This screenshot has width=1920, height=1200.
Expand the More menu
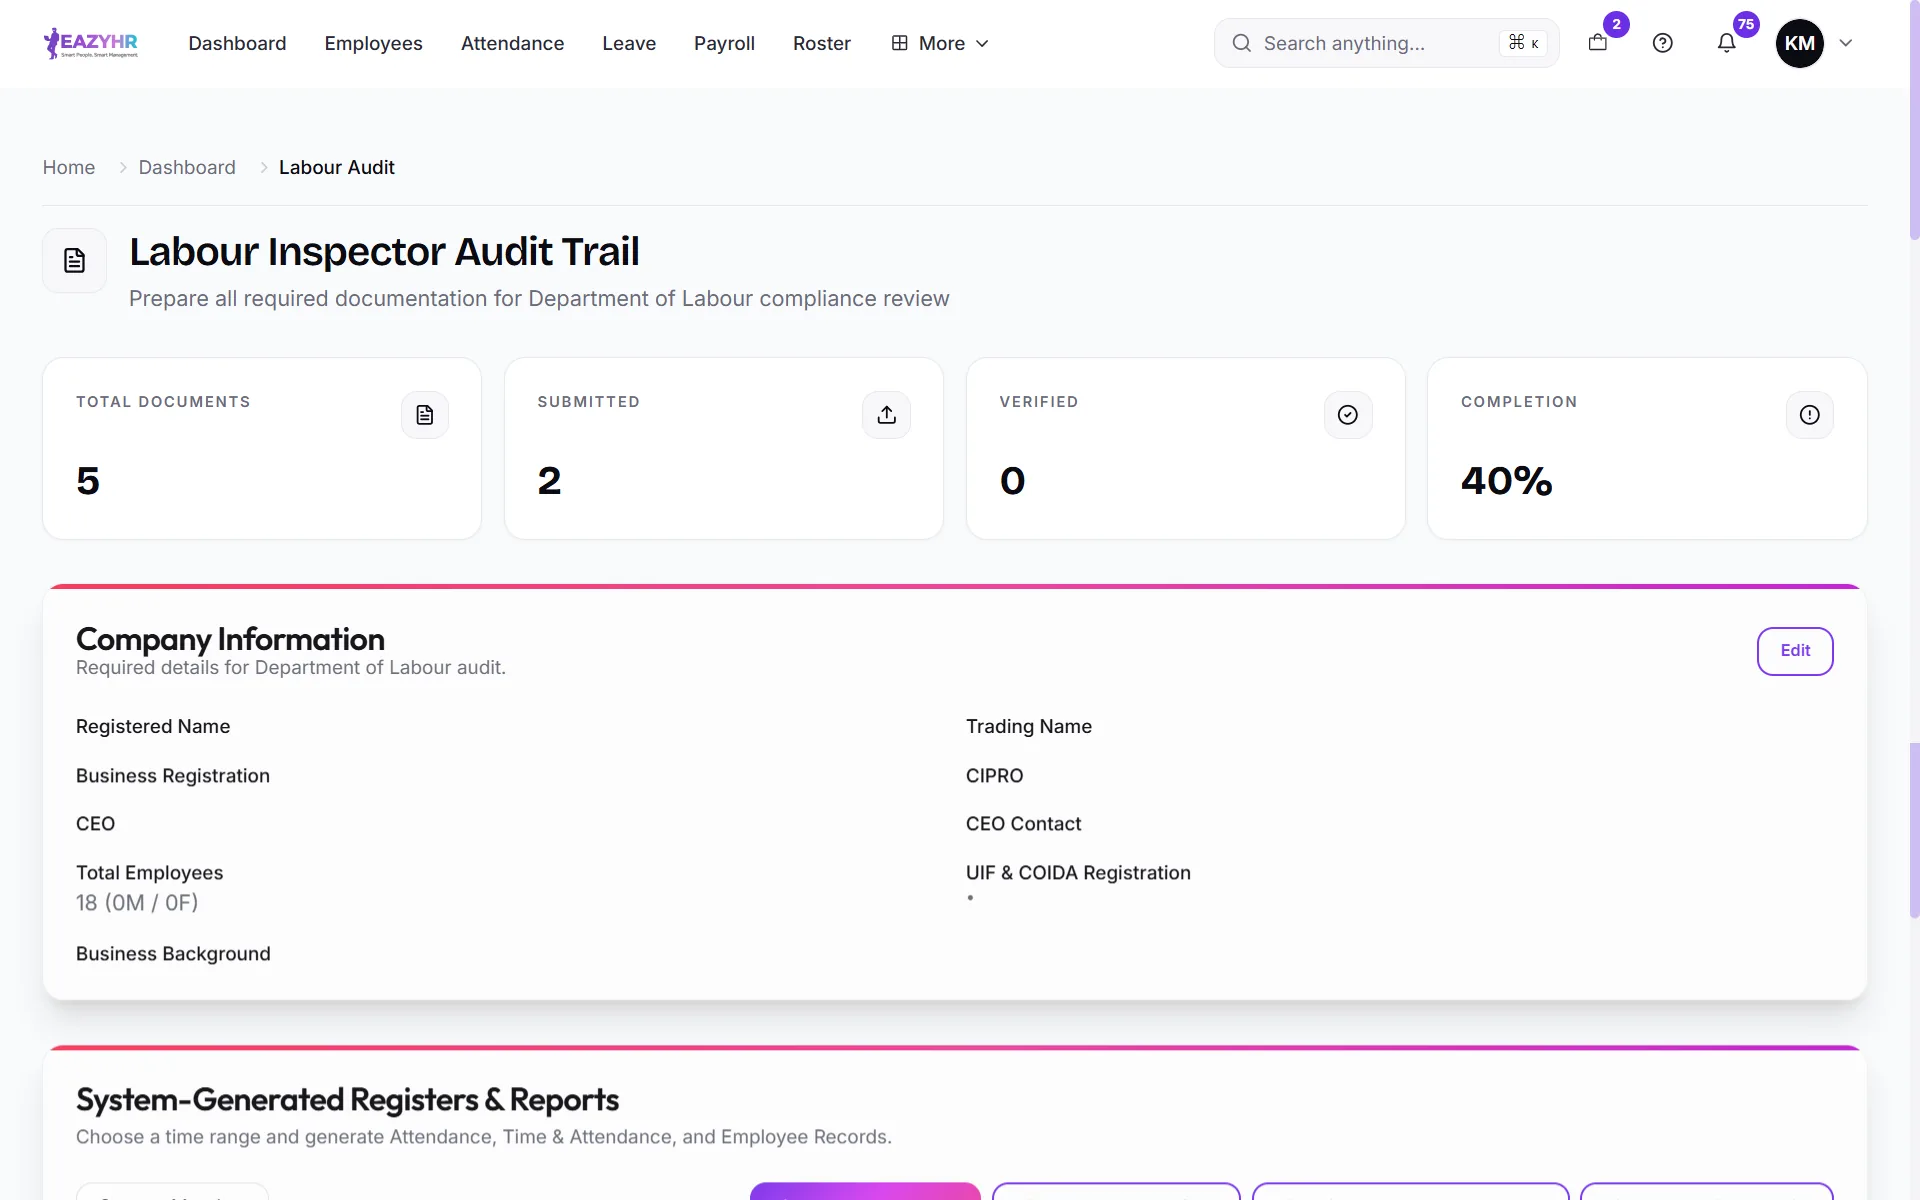coord(940,43)
